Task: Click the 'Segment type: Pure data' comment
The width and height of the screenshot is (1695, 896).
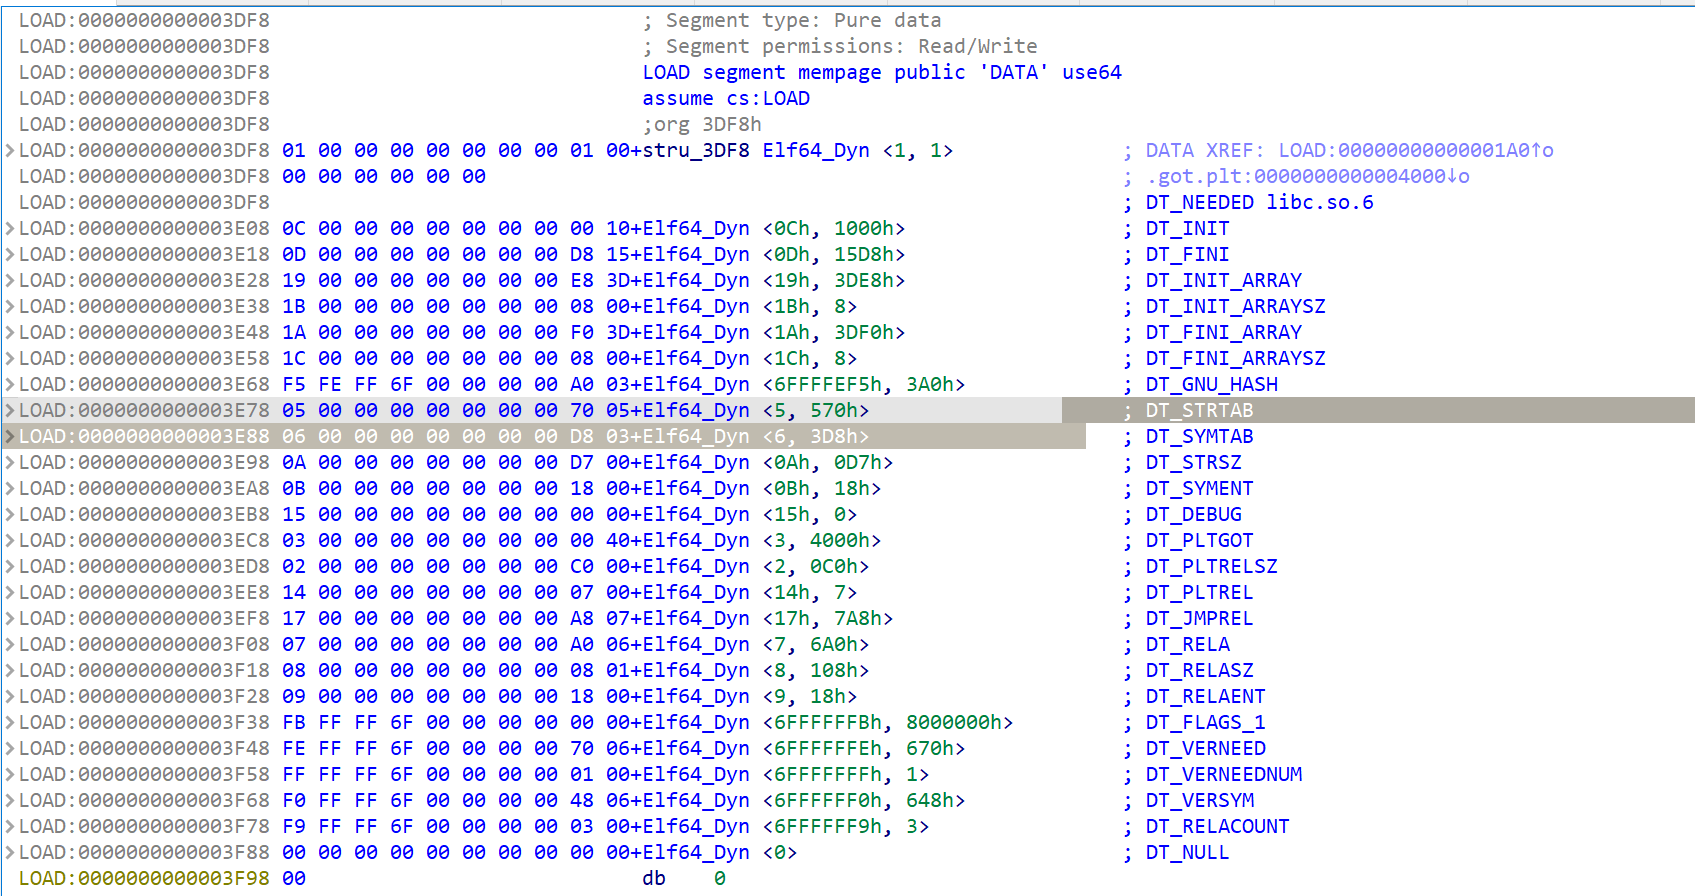Action: [x=792, y=20]
